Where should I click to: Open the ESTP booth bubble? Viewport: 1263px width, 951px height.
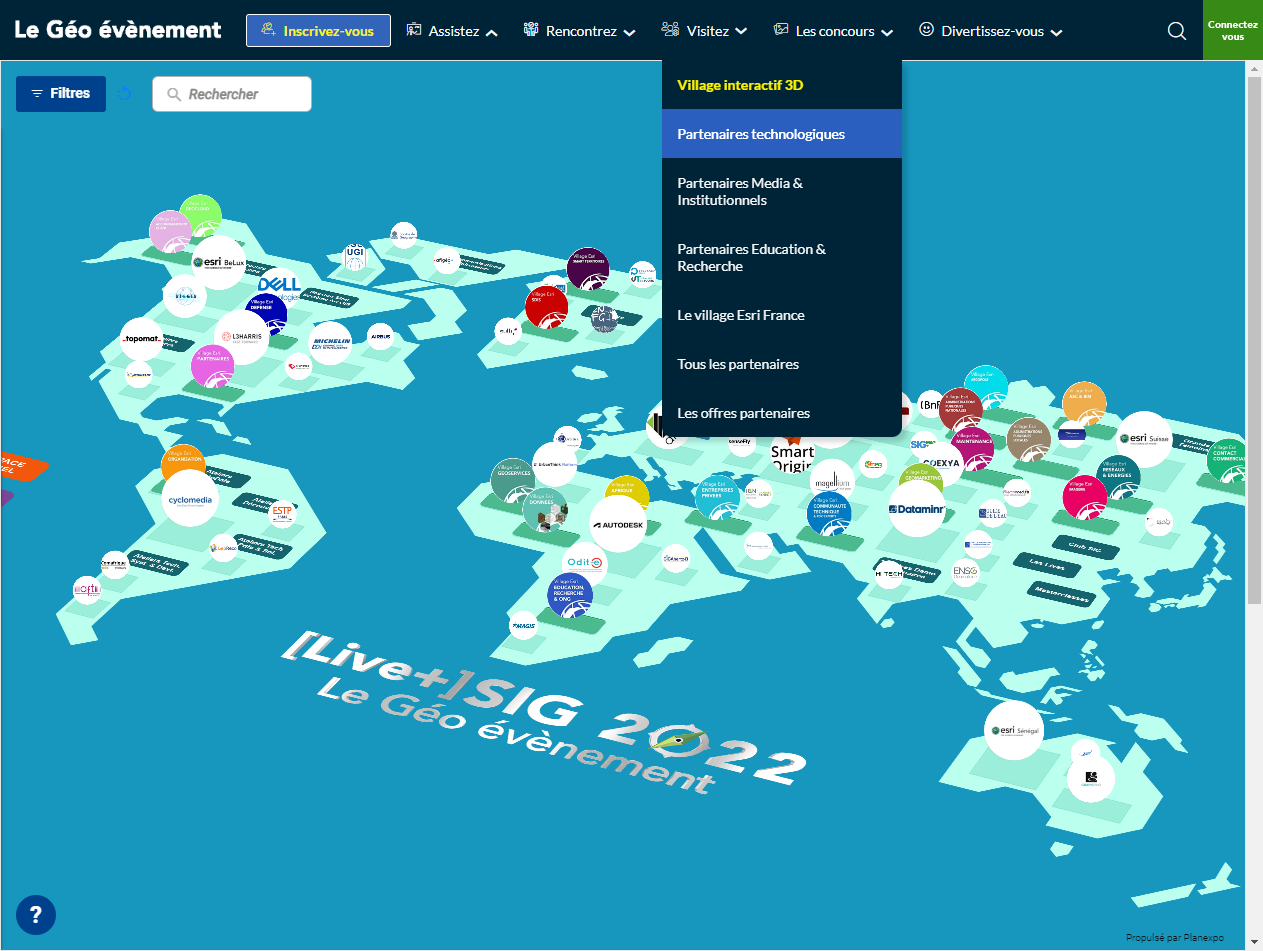coord(283,512)
